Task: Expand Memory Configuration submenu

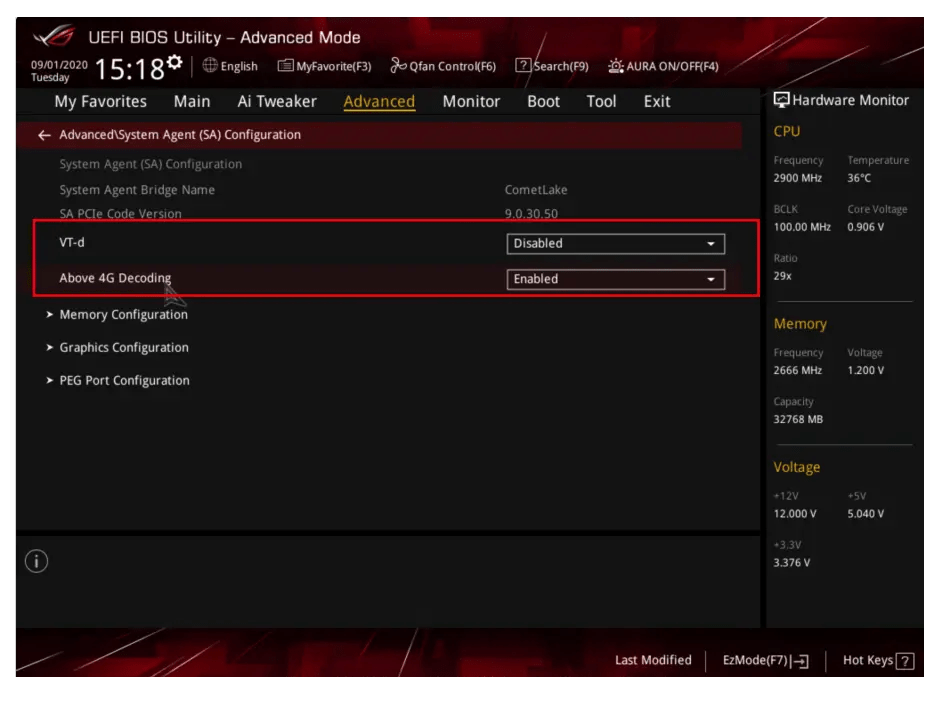Action: point(123,314)
